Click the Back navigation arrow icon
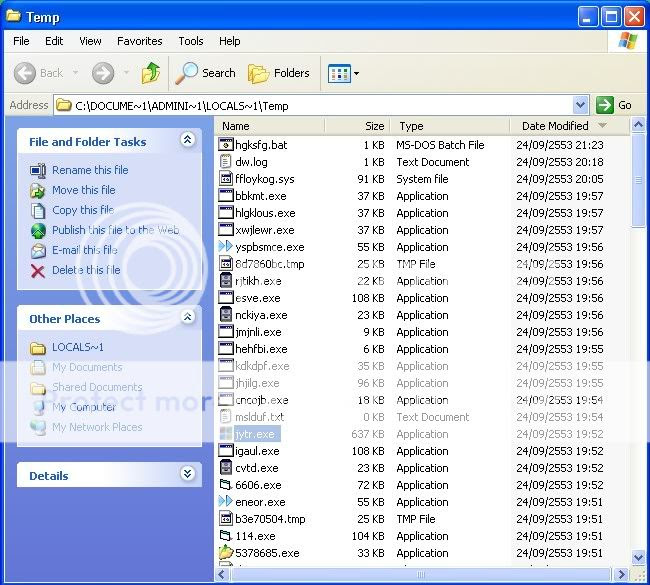The width and height of the screenshot is (650, 585). click(x=25, y=73)
